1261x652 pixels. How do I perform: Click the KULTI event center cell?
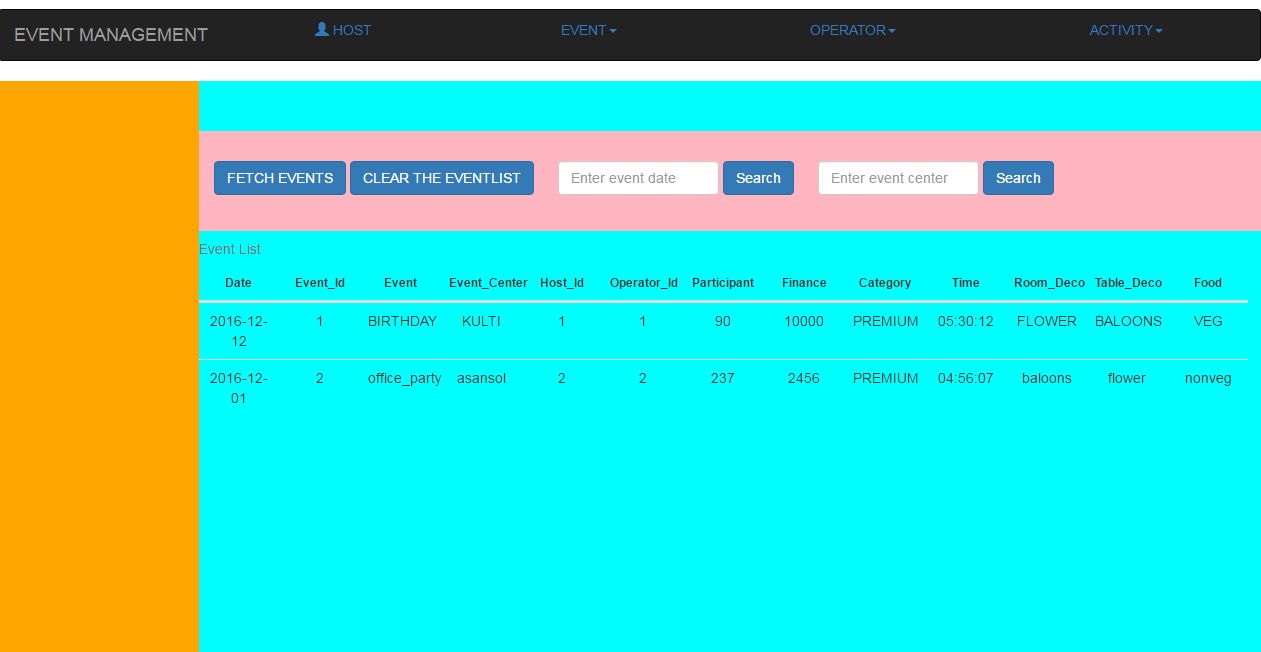(481, 321)
